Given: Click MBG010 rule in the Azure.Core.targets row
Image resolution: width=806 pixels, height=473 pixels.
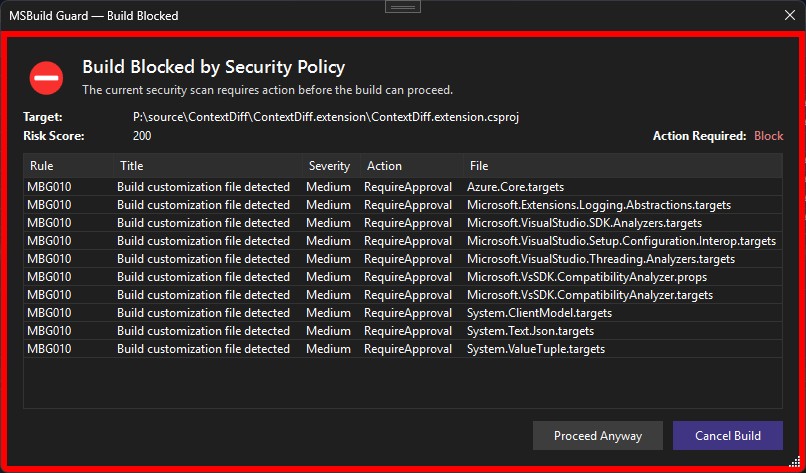Looking at the screenshot, I should pyautogui.click(x=49, y=187).
